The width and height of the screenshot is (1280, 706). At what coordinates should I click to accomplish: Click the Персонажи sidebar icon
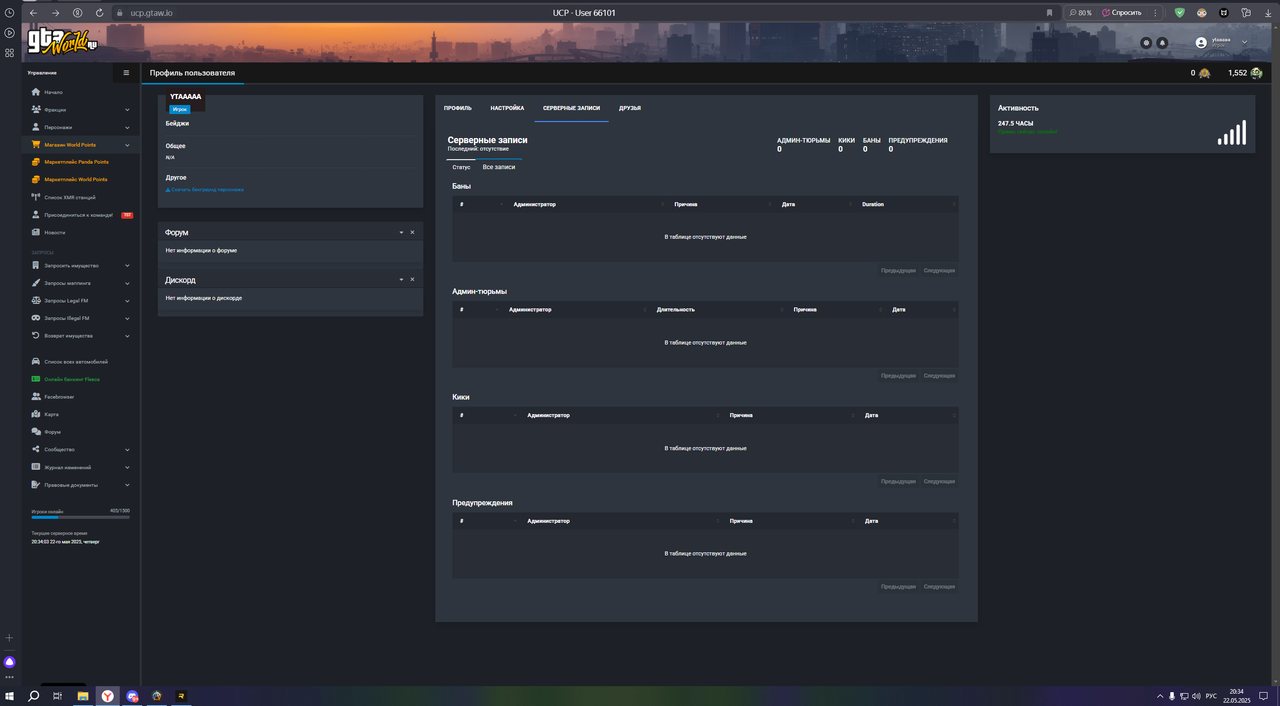36,127
